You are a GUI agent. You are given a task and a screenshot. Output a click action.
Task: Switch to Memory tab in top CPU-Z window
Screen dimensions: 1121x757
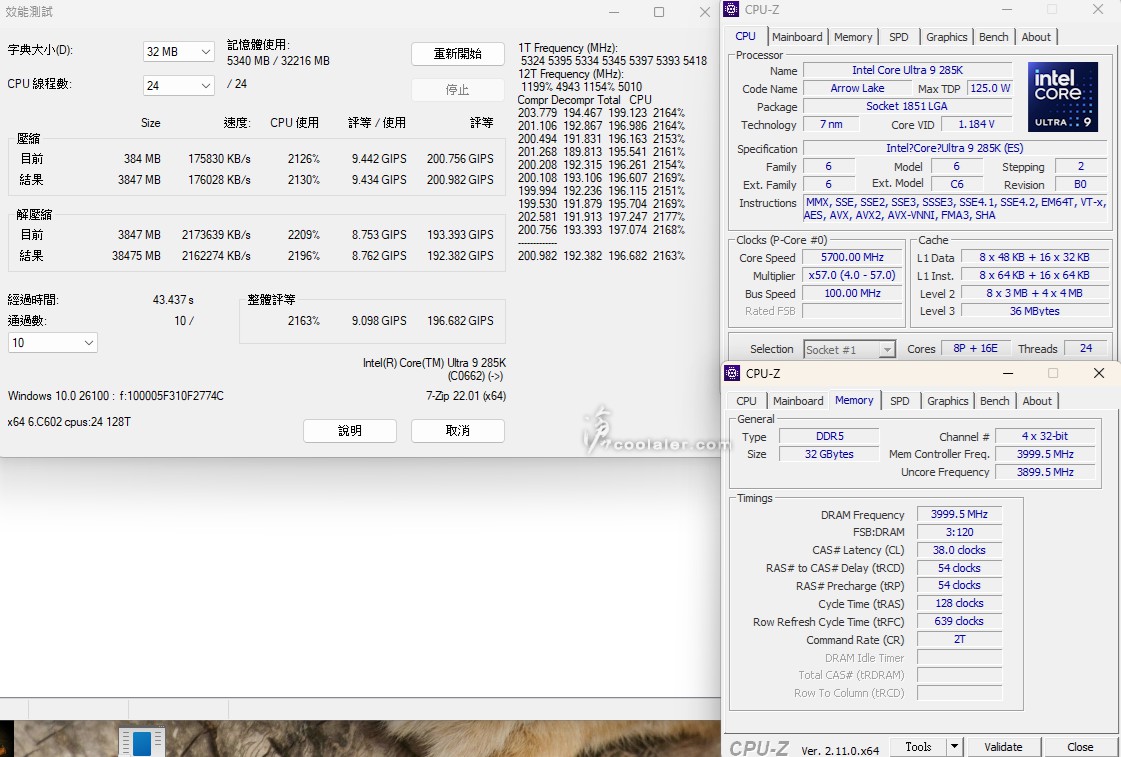tap(852, 37)
